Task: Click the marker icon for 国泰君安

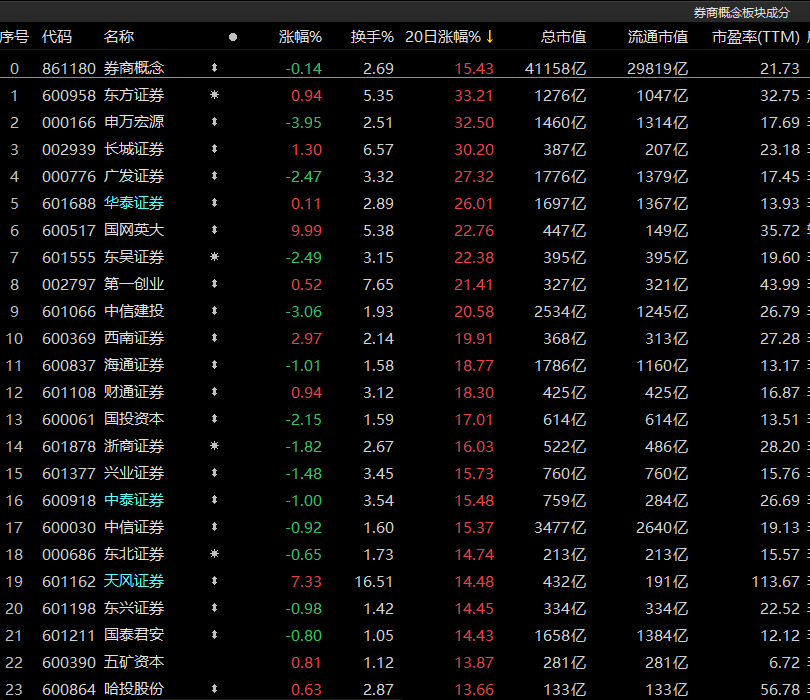Action: pyautogui.click(x=214, y=634)
